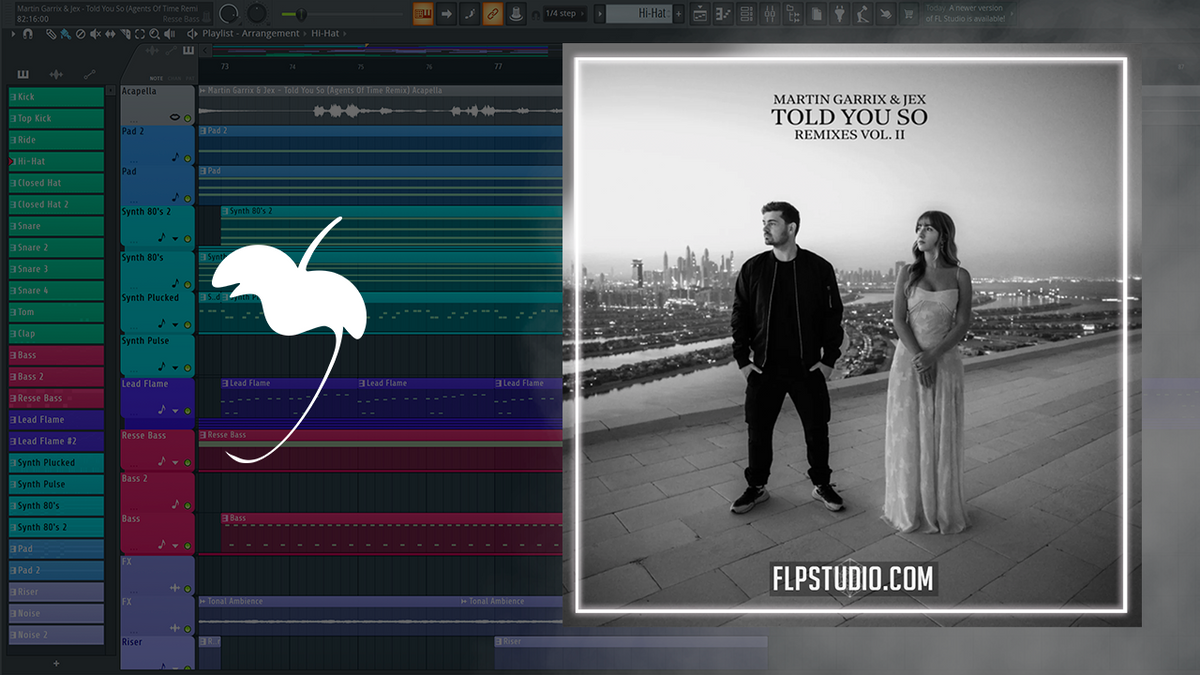Open the FL Studio Shop cart icon
The image size is (1200, 675).
coord(909,12)
